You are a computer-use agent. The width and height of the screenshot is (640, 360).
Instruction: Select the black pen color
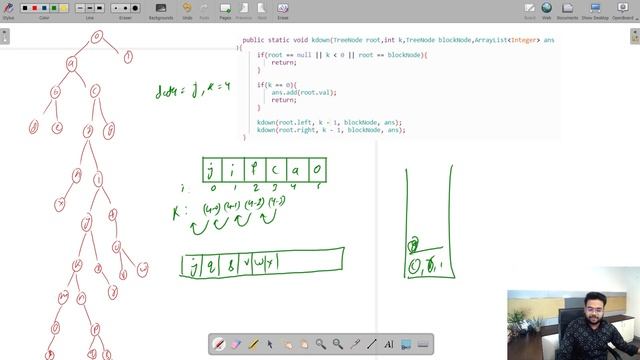click(25, 8)
